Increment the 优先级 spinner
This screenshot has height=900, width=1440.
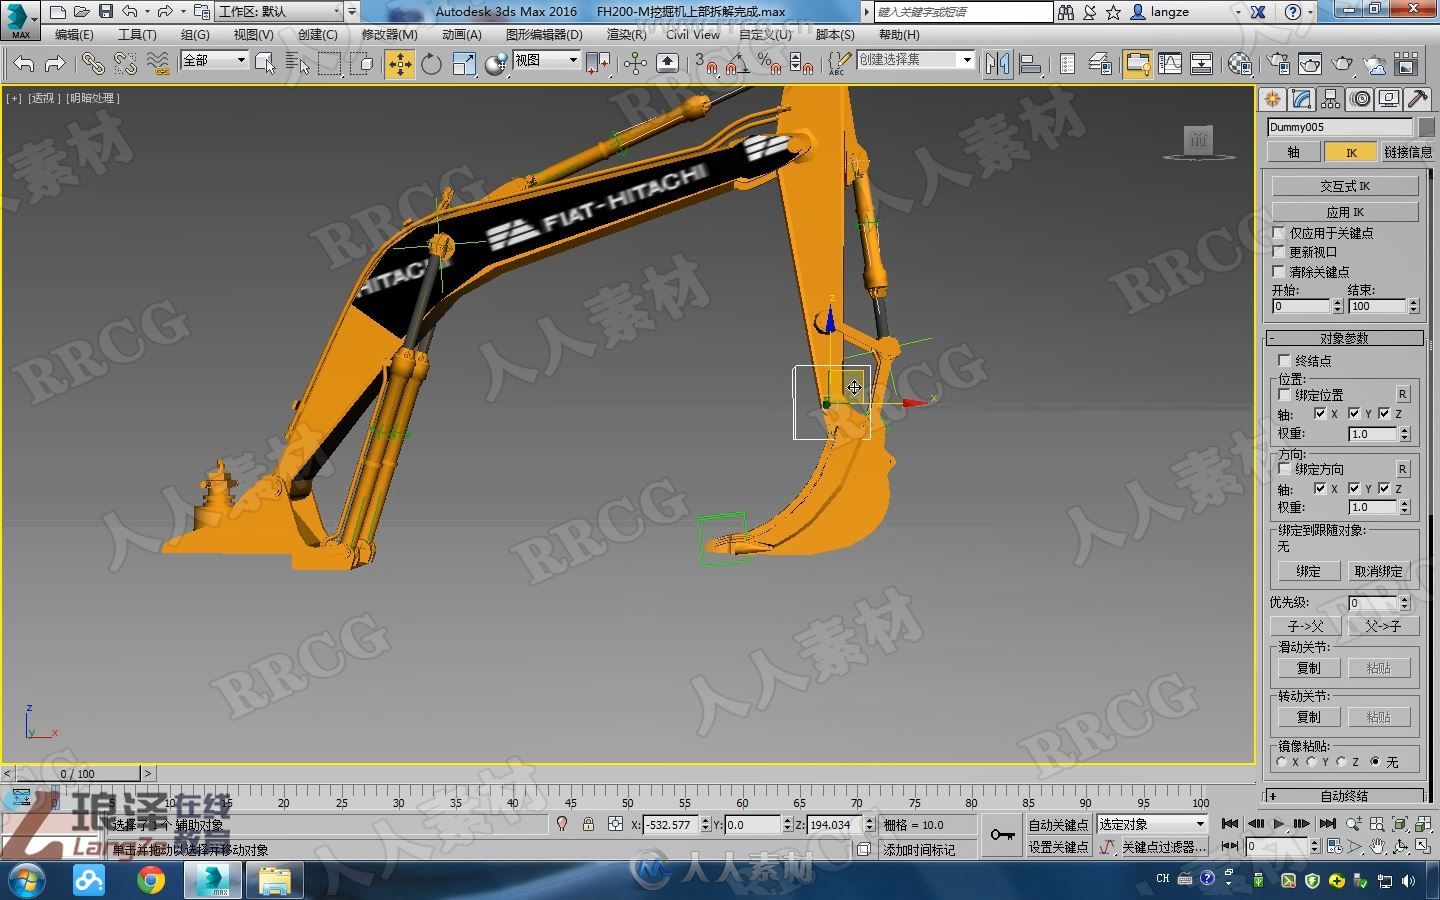[1405, 599]
